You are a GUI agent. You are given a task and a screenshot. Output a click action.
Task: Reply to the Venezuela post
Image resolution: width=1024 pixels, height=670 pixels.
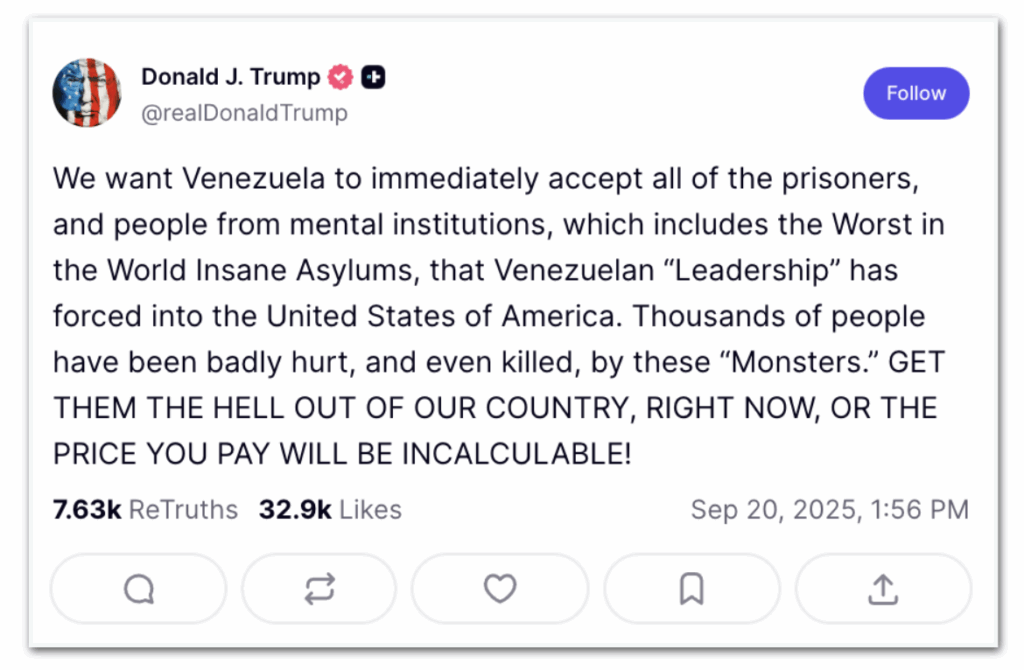coord(138,589)
